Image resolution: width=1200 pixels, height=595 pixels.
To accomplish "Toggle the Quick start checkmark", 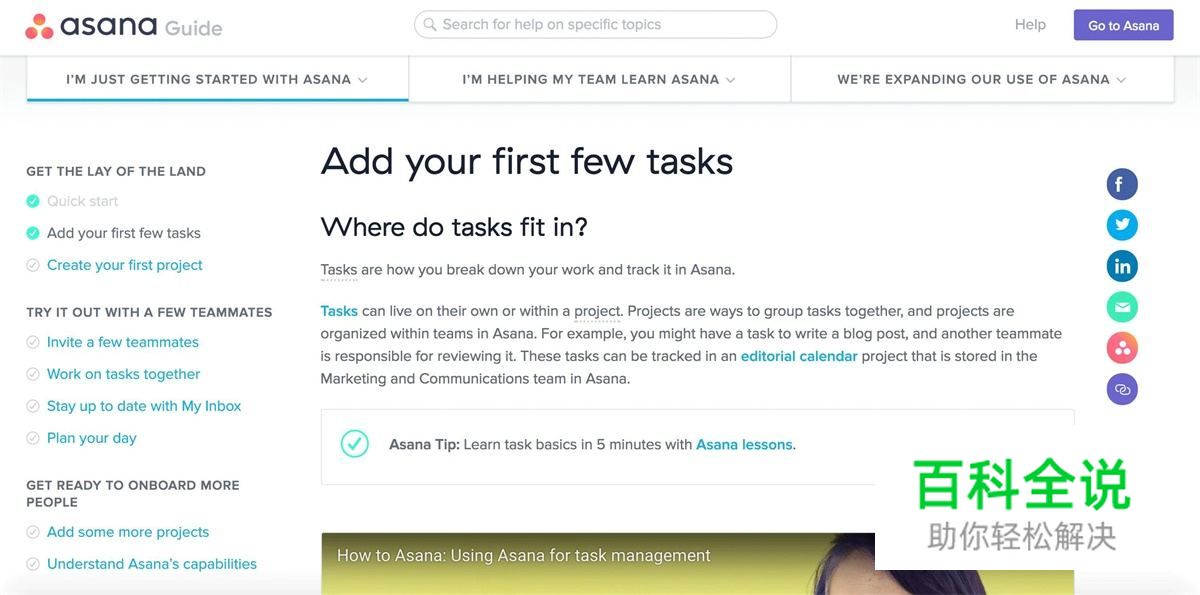I will tap(33, 201).
